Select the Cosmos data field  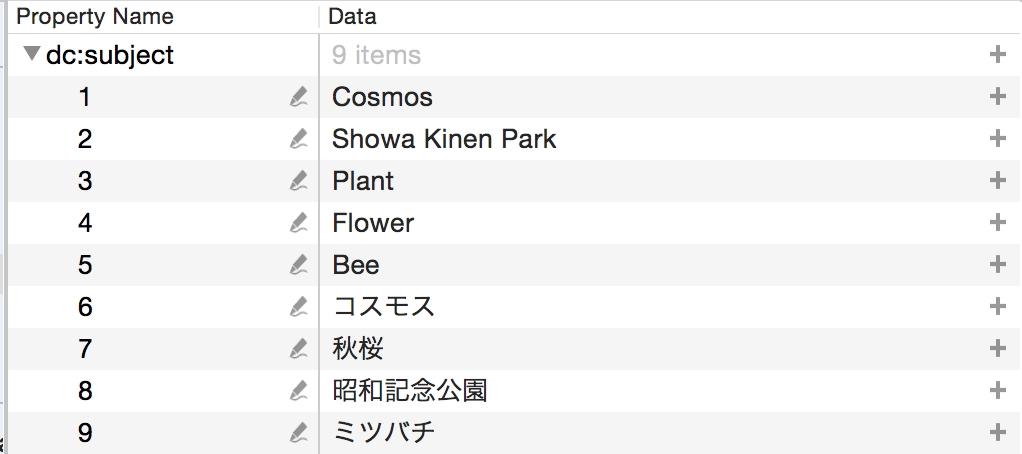tap(382, 97)
